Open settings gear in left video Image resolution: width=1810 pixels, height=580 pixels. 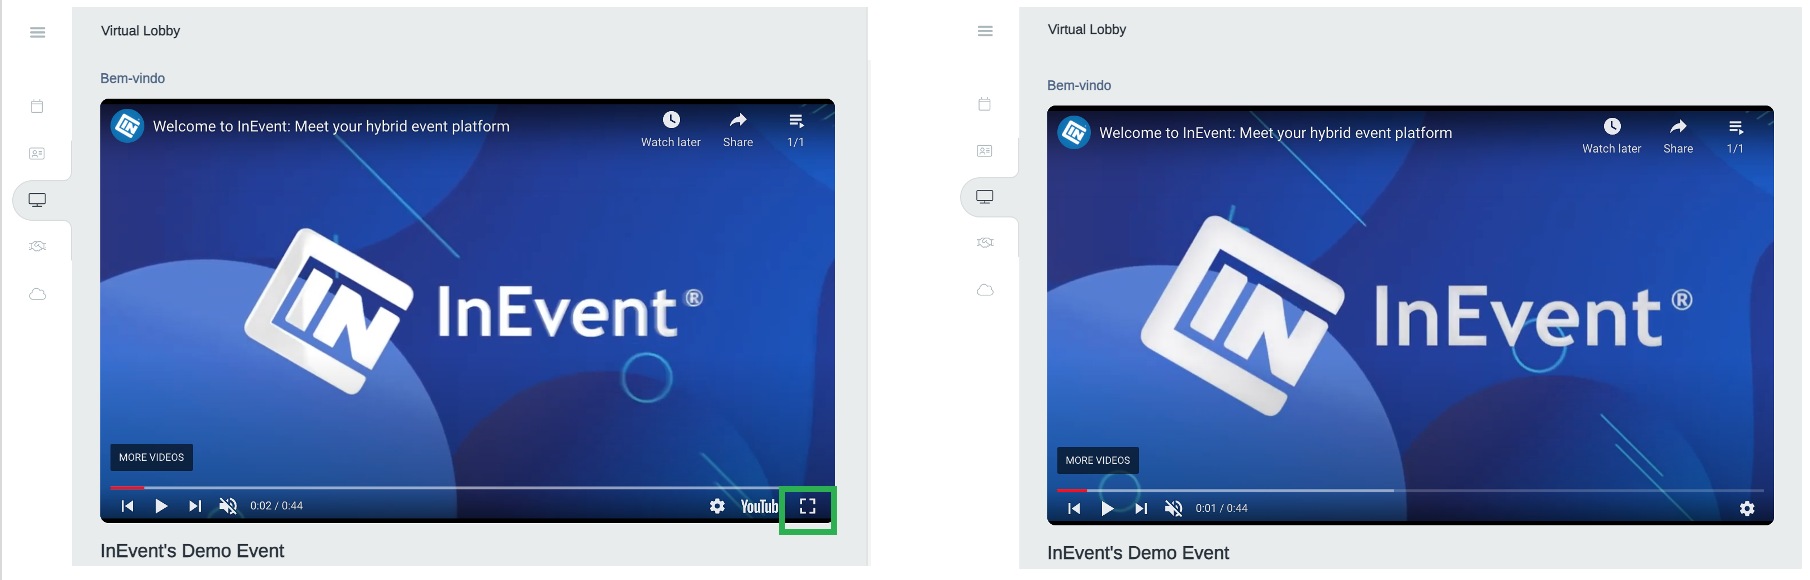click(717, 506)
